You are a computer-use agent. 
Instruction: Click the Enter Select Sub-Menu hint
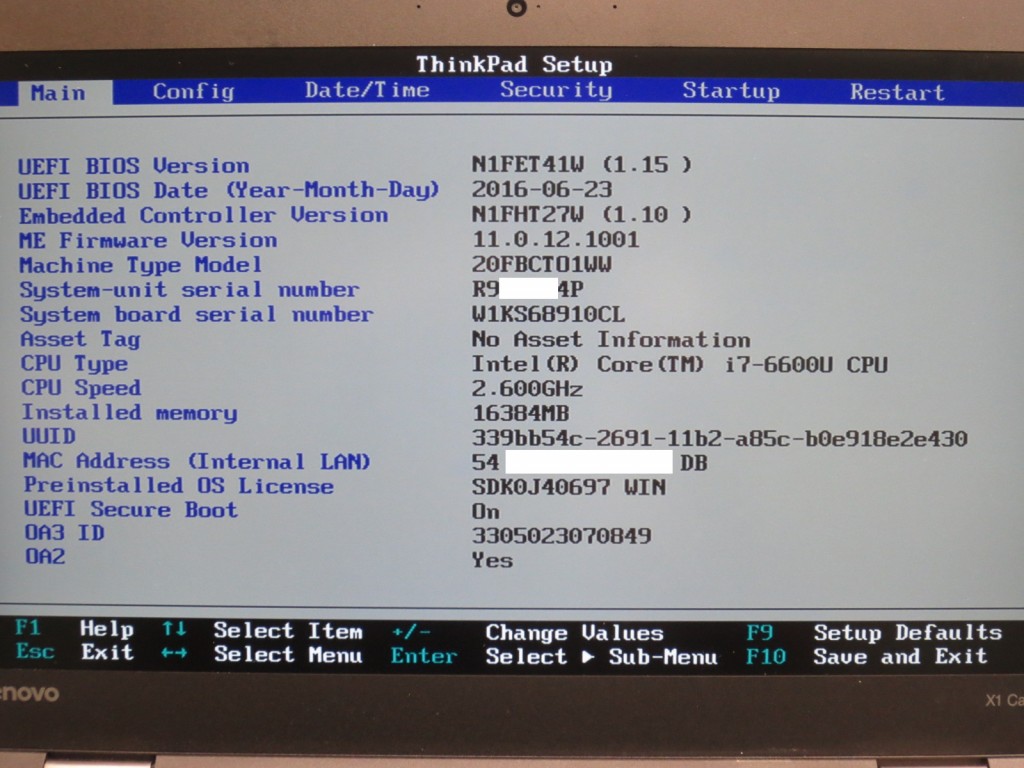554,656
